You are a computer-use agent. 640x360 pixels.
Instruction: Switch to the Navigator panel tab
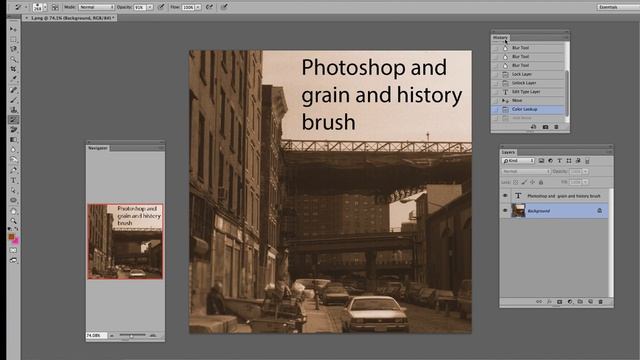pos(98,148)
